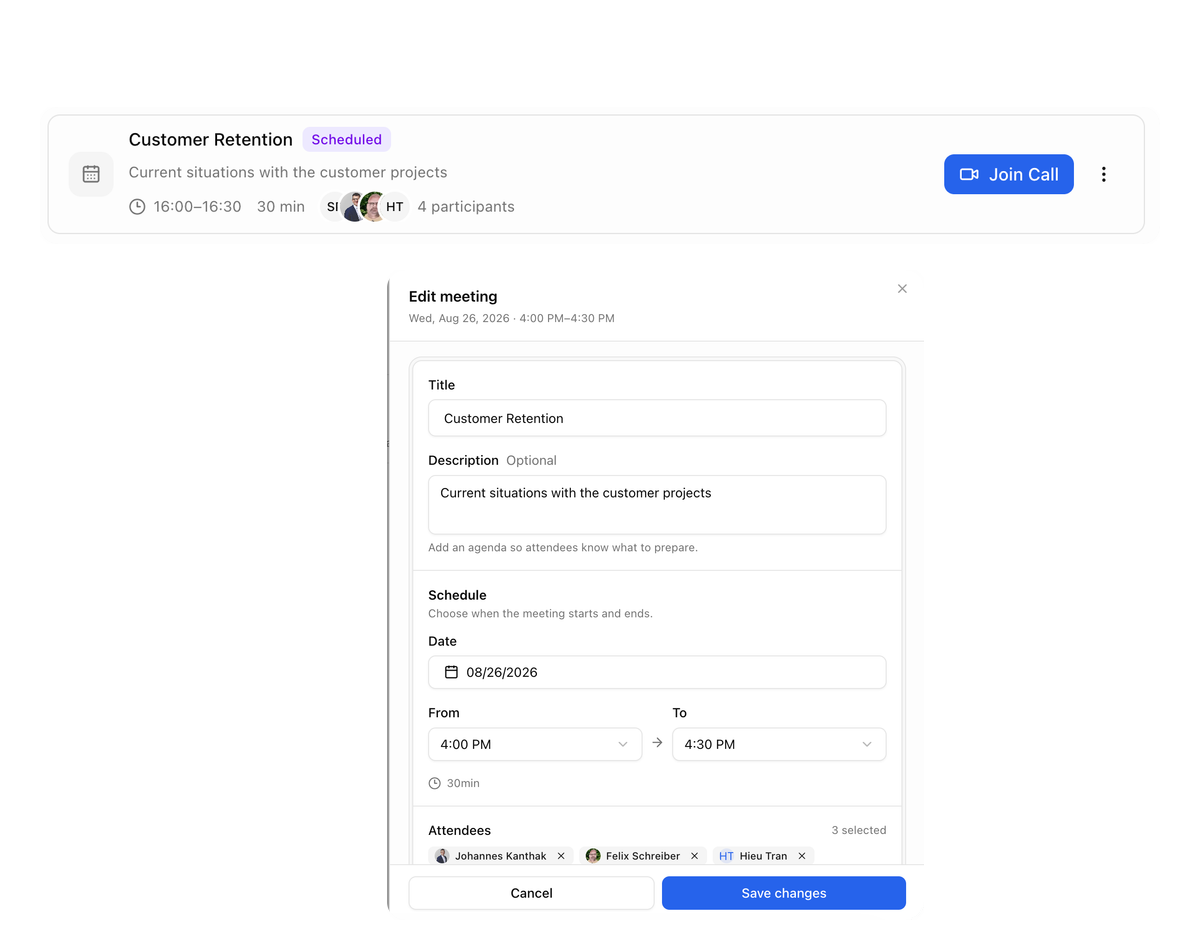Open the To time dropdown
Viewport: 1200px width, 940px height.
pyautogui.click(x=779, y=744)
